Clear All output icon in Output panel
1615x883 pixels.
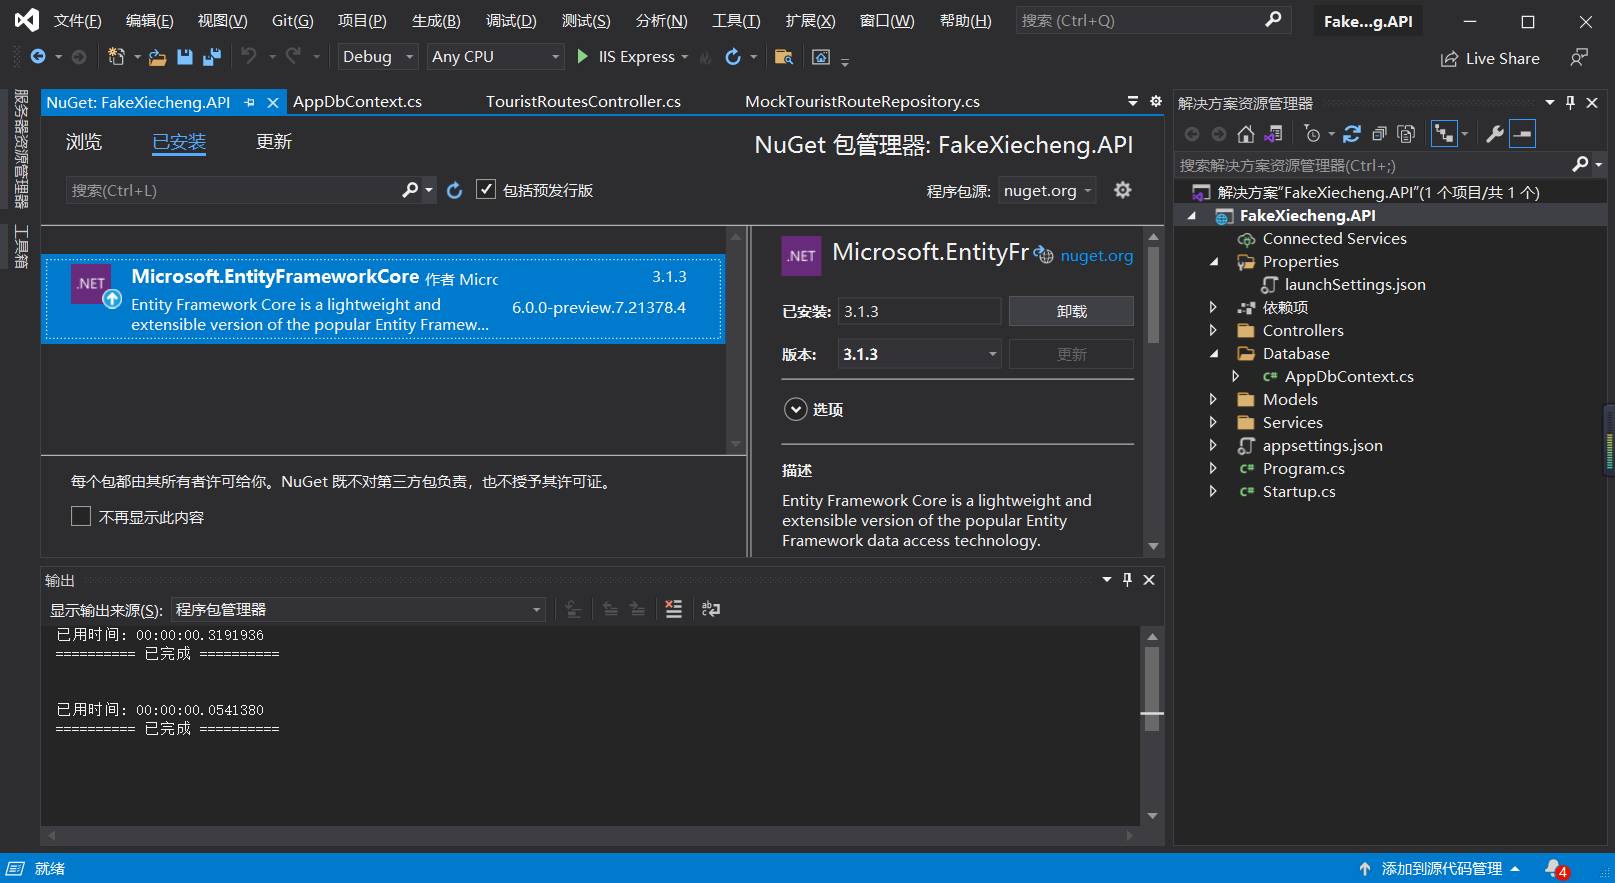[x=674, y=609]
